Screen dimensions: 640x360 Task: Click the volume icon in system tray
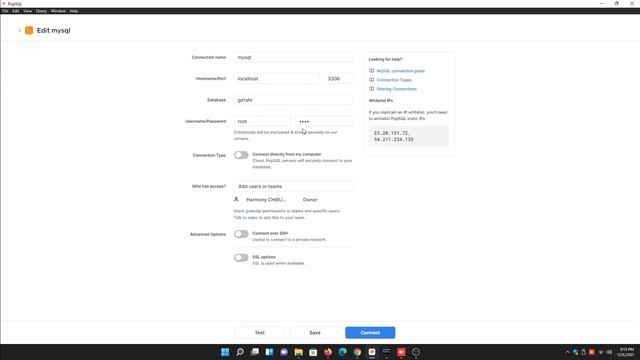[x=609, y=352]
